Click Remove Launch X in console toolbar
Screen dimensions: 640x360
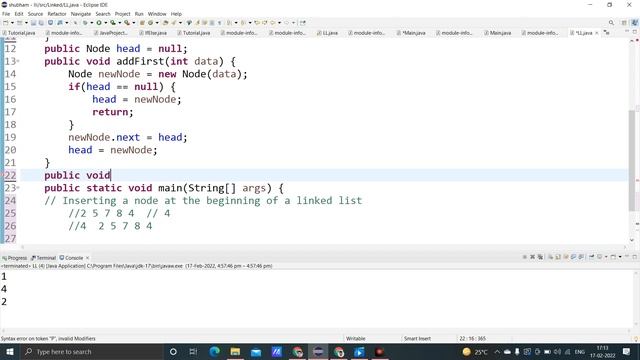(532, 257)
